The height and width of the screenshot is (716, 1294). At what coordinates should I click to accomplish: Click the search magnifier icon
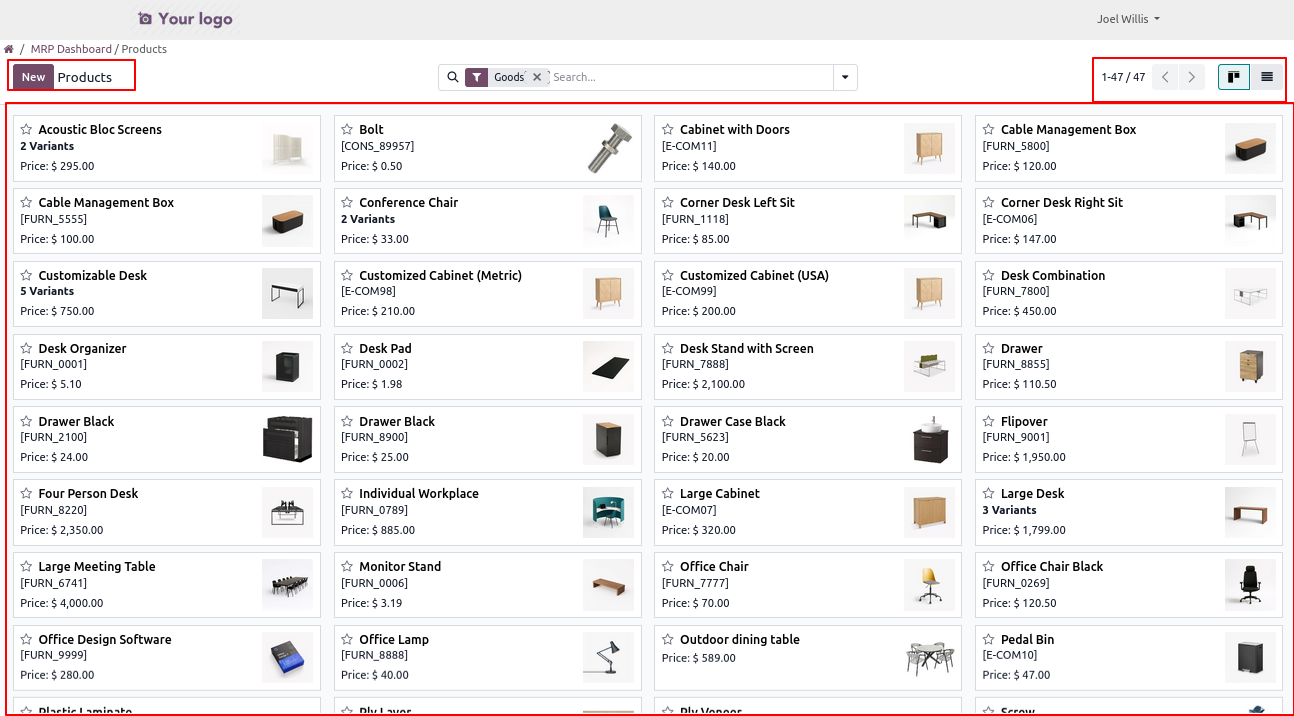tap(452, 77)
